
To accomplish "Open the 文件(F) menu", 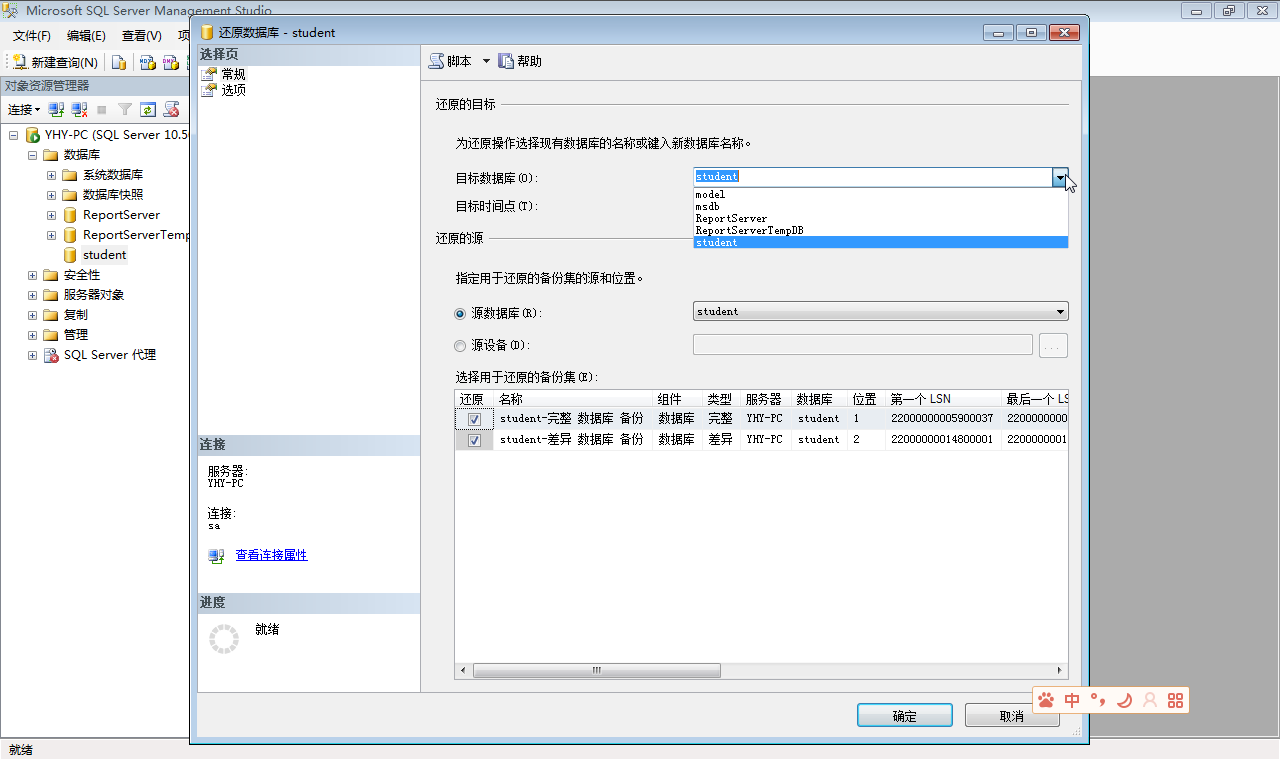I will 32,36.
